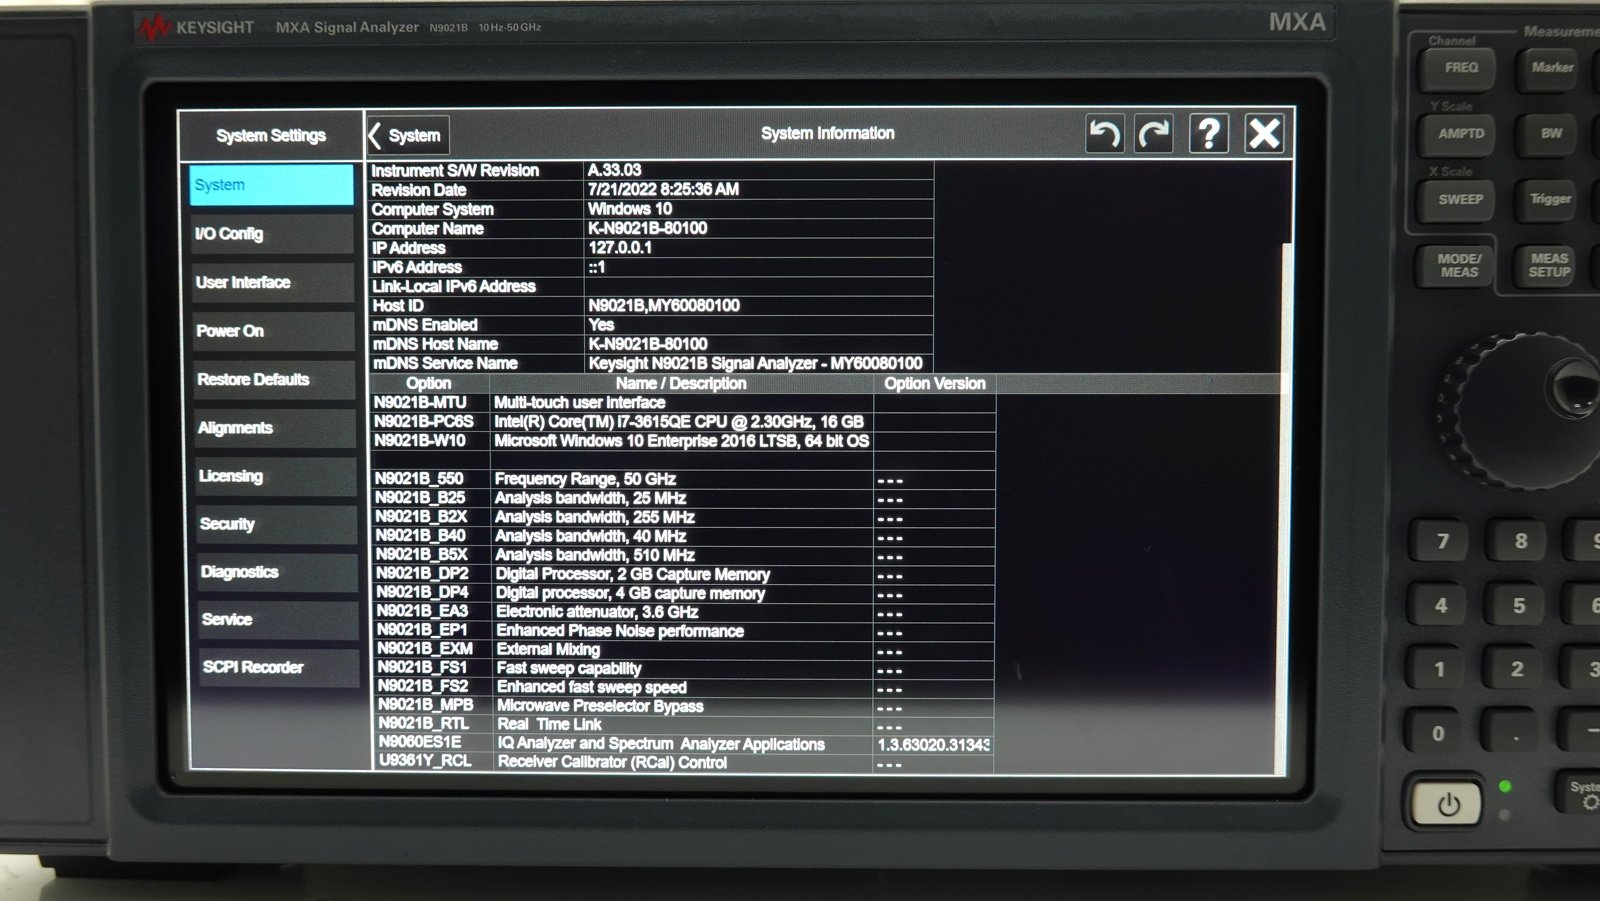Click keypad number 5

pyautogui.click(x=1518, y=606)
